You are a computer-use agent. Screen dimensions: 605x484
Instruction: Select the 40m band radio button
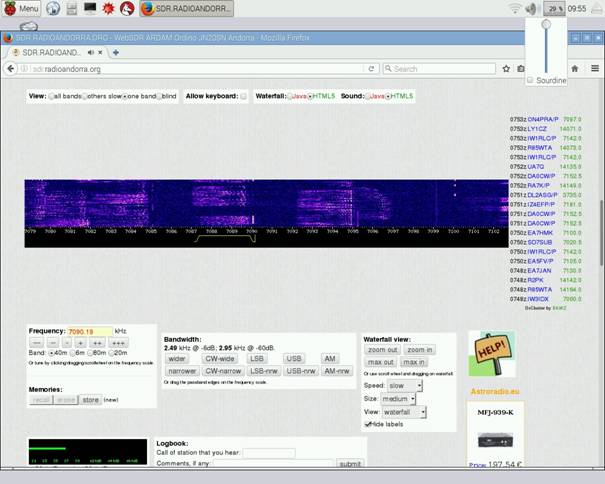51,353
